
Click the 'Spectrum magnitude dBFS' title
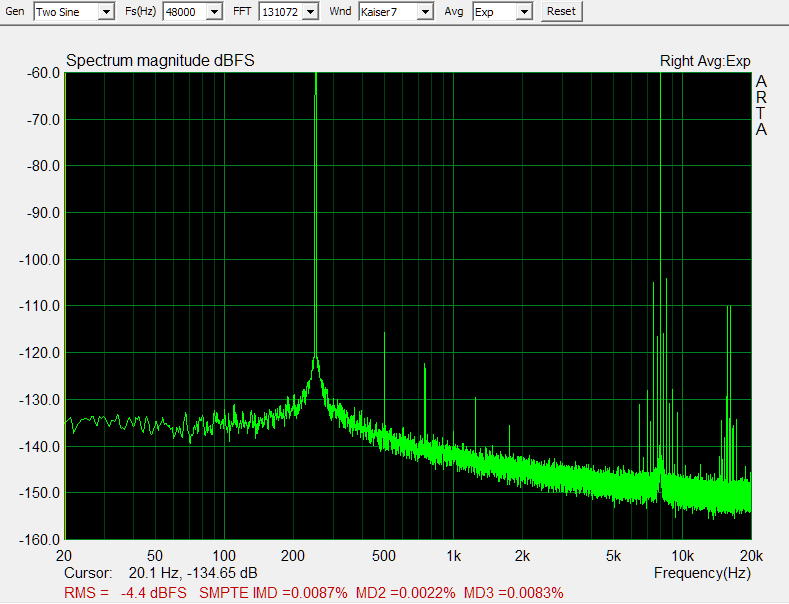tap(160, 60)
